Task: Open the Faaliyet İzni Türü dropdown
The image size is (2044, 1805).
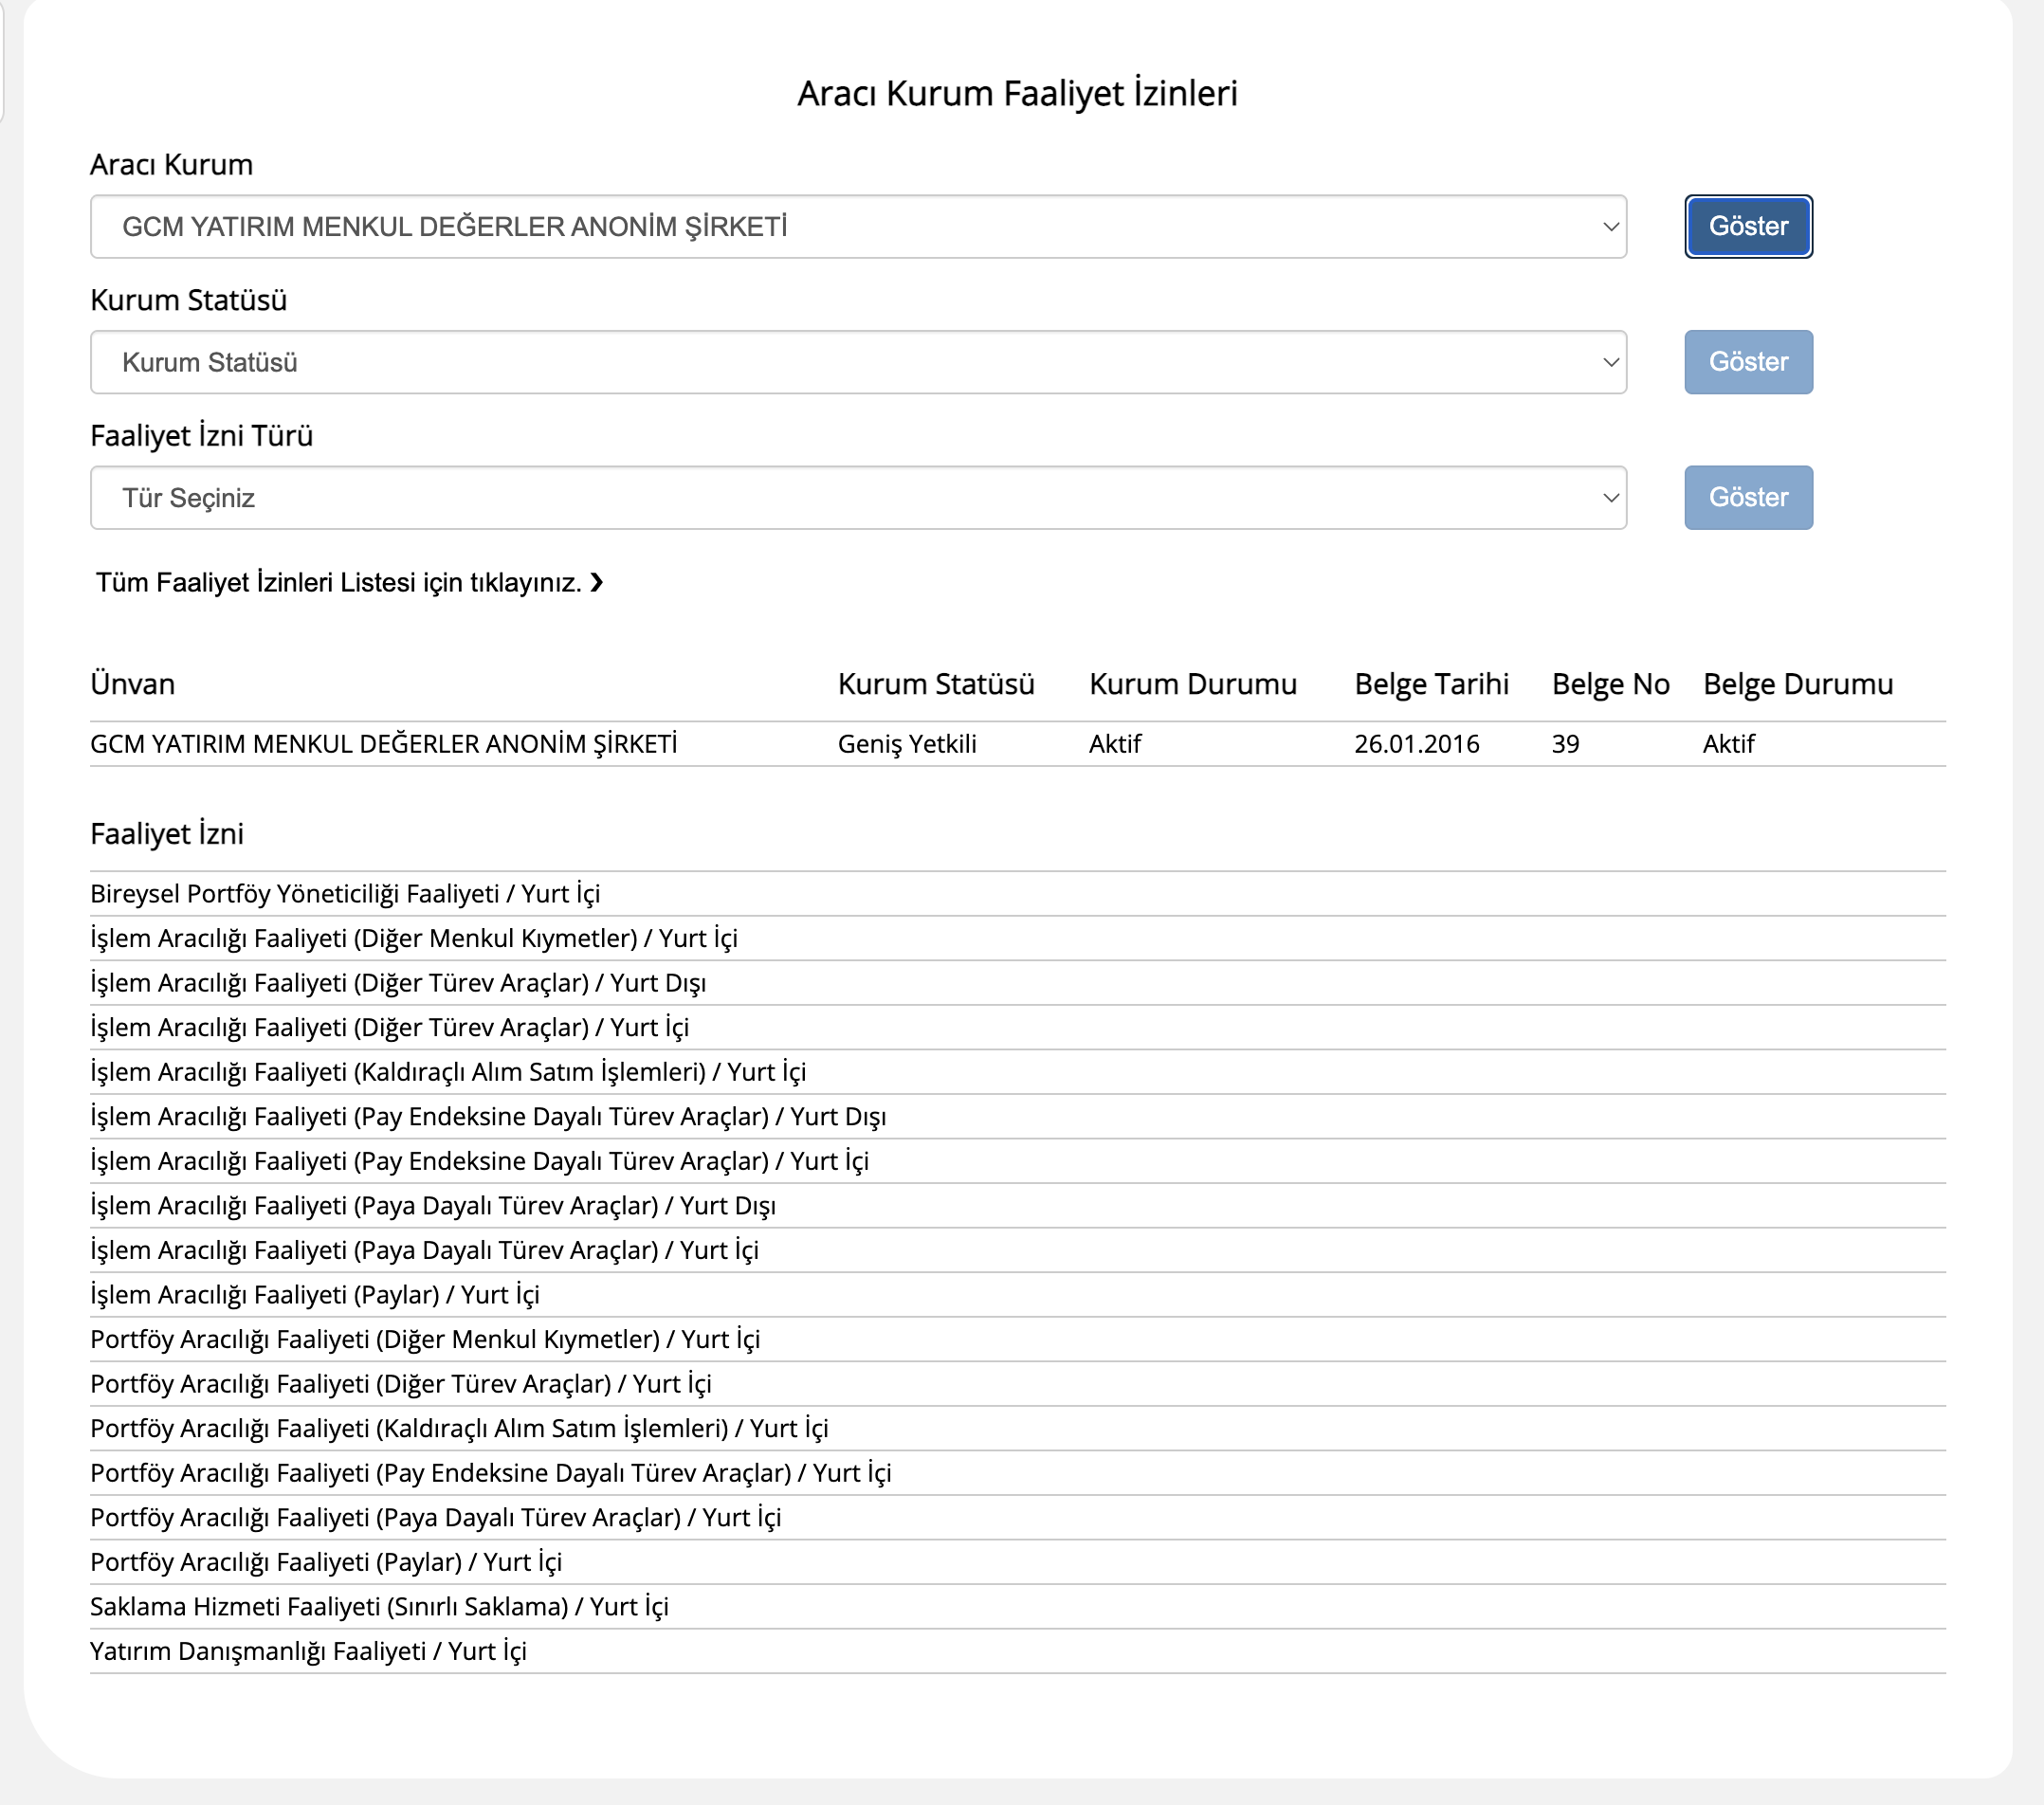Action: 858,498
